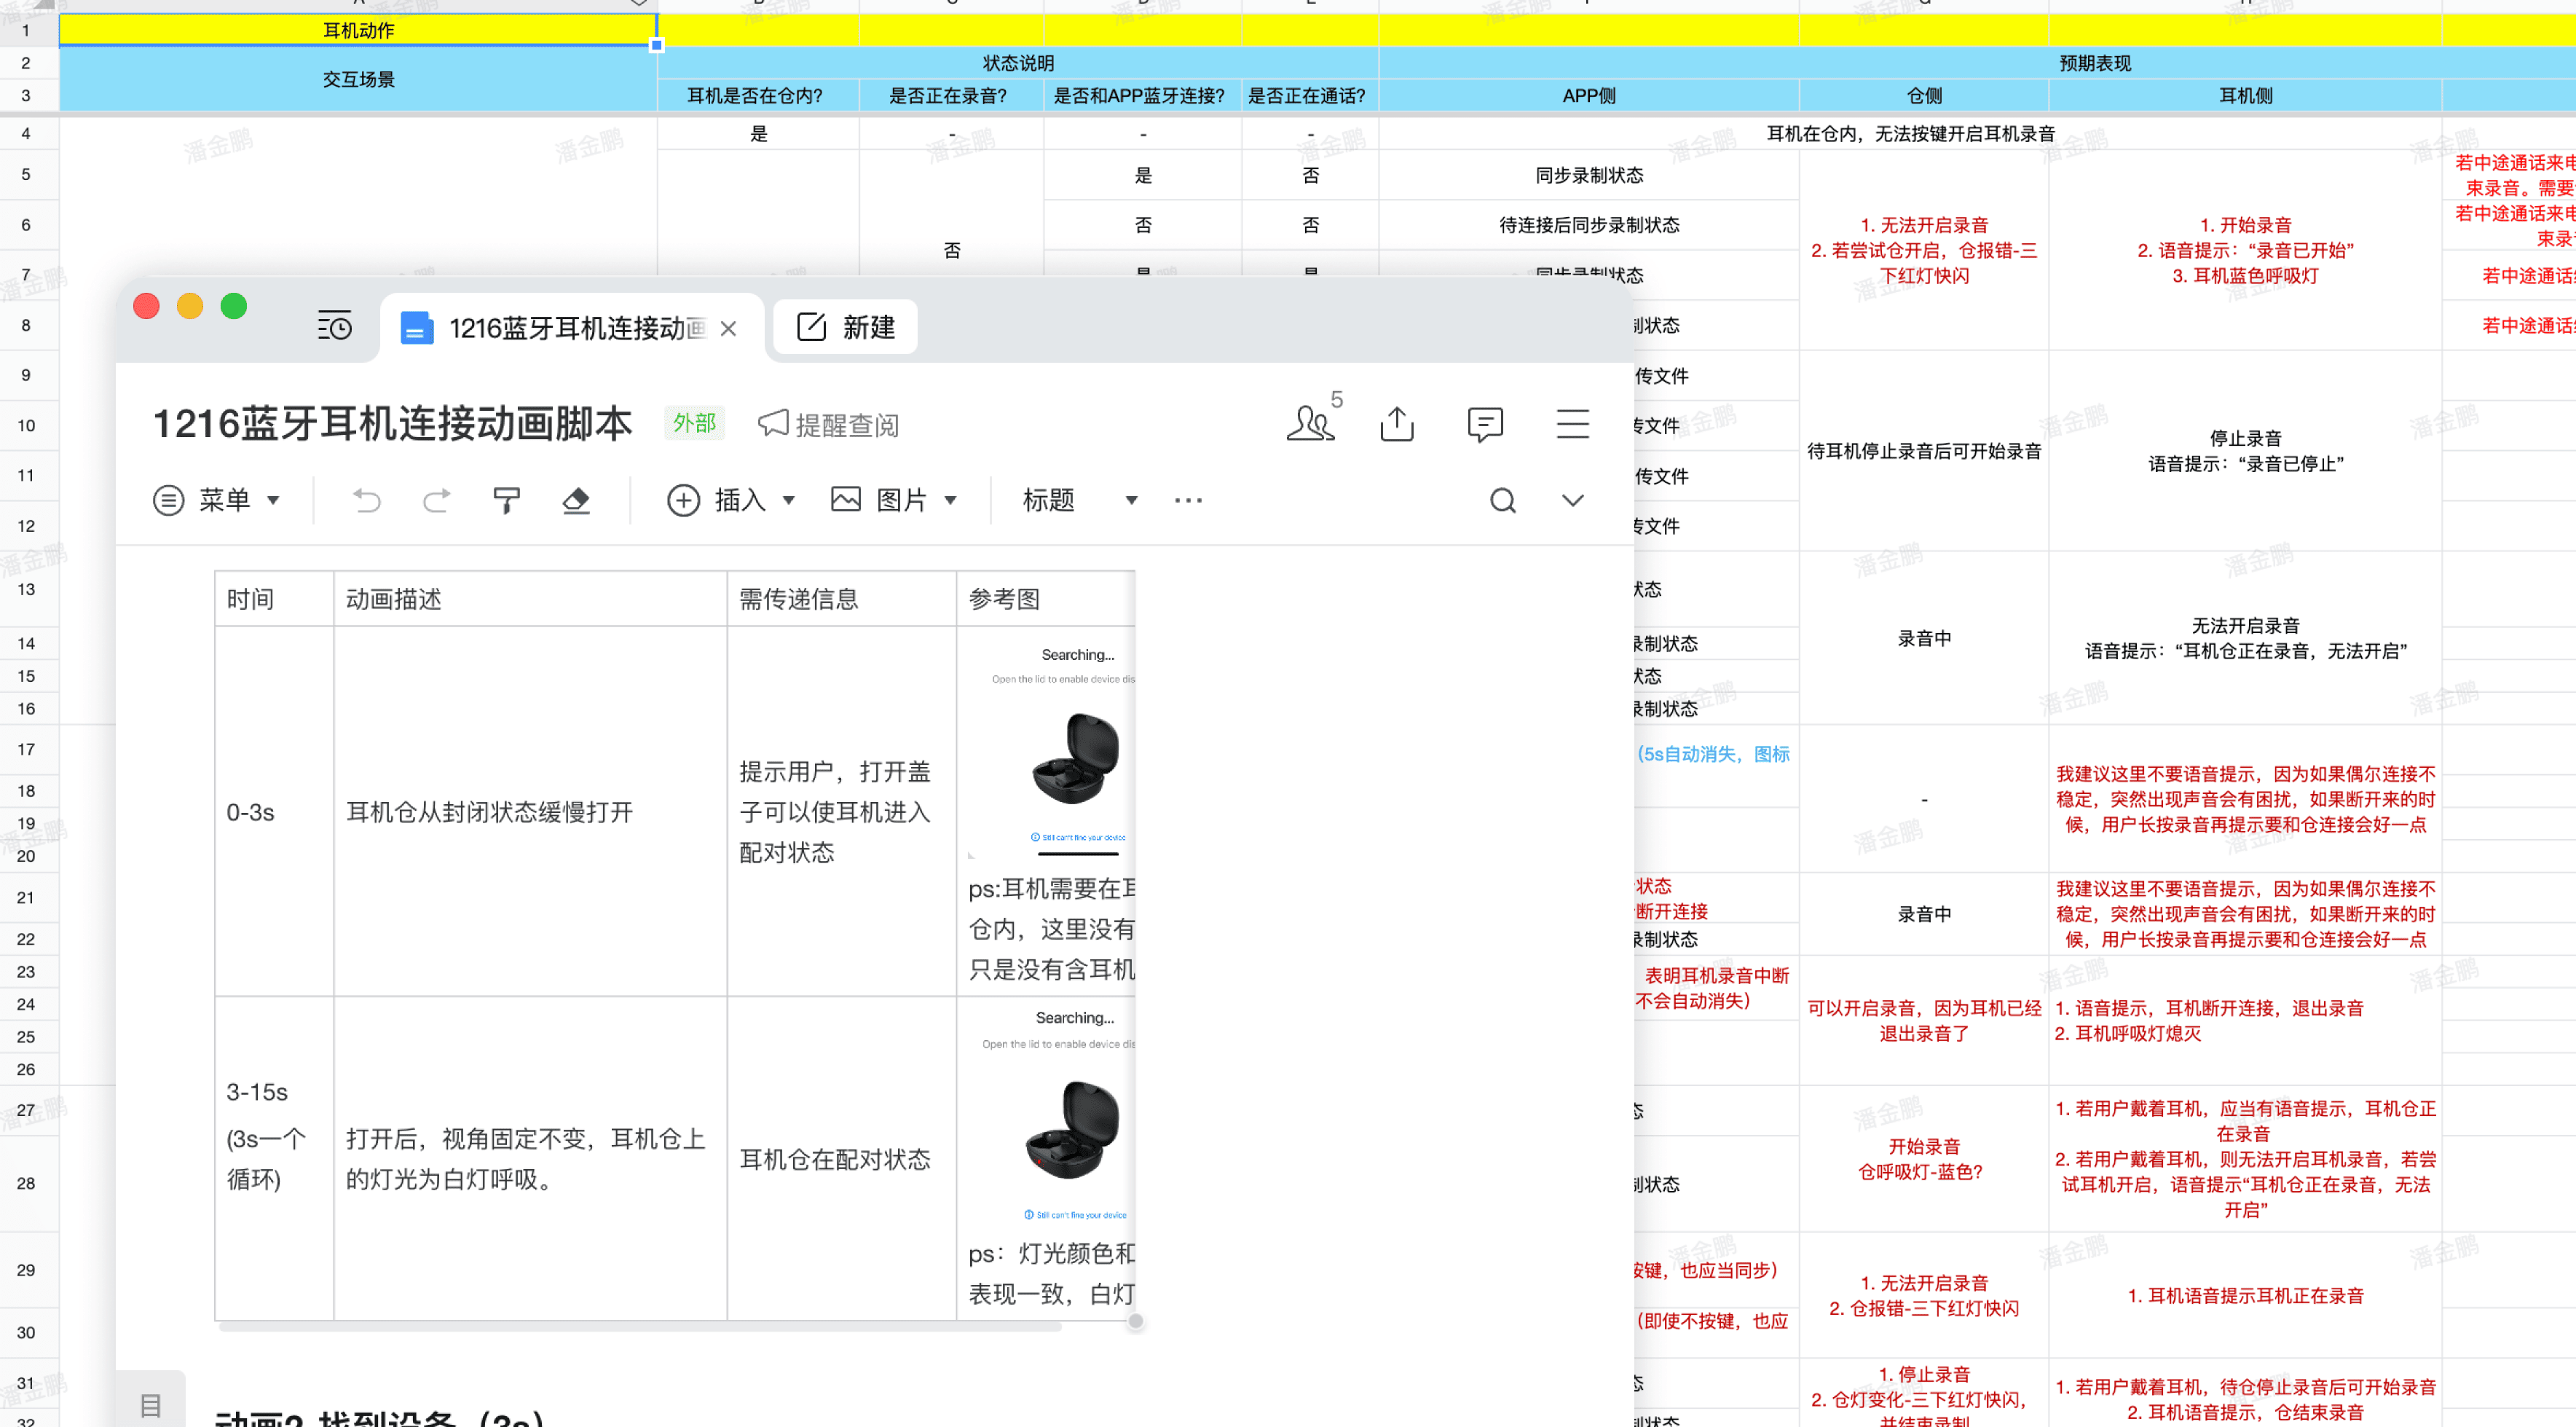The height and width of the screenshot is (1427, 2576).
Task: Open the 图片 image dropdown
Action: (x=894, y=499)
